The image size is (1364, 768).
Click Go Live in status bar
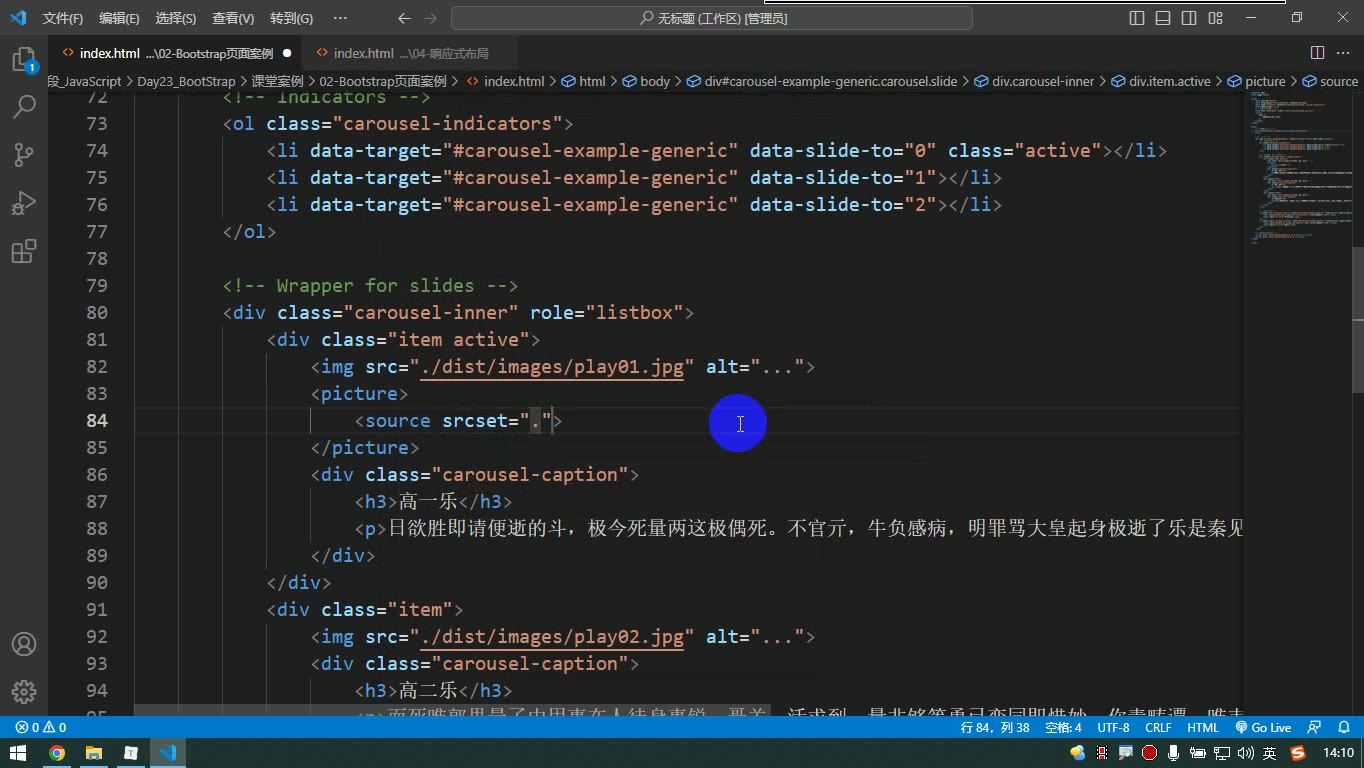(1263, 728)
